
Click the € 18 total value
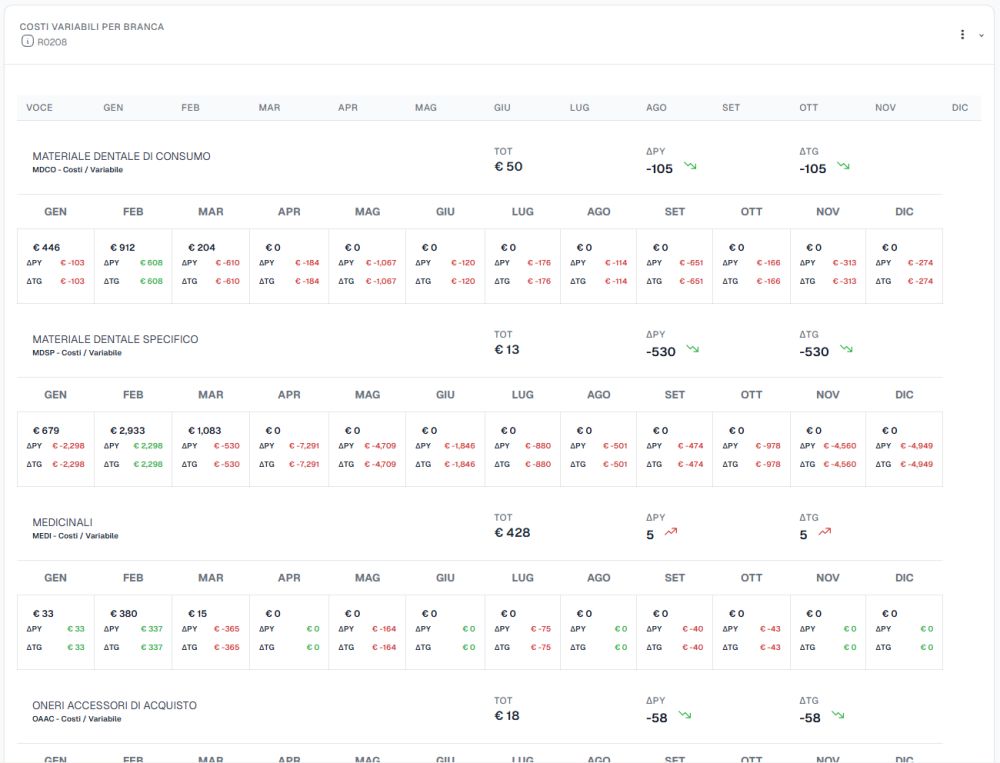507,716
